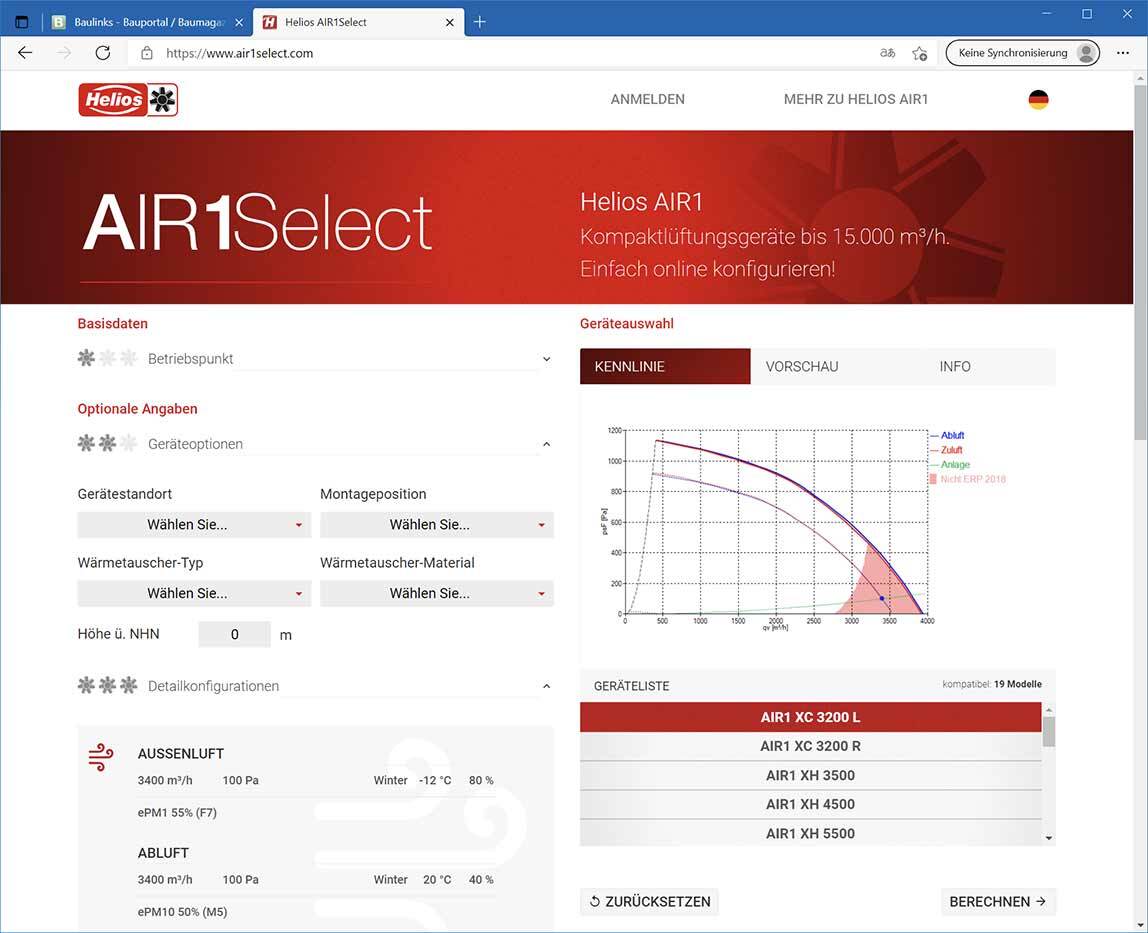
Task: Open the Wärmetauscher-Typ dropdown
Action: point(194,593)
